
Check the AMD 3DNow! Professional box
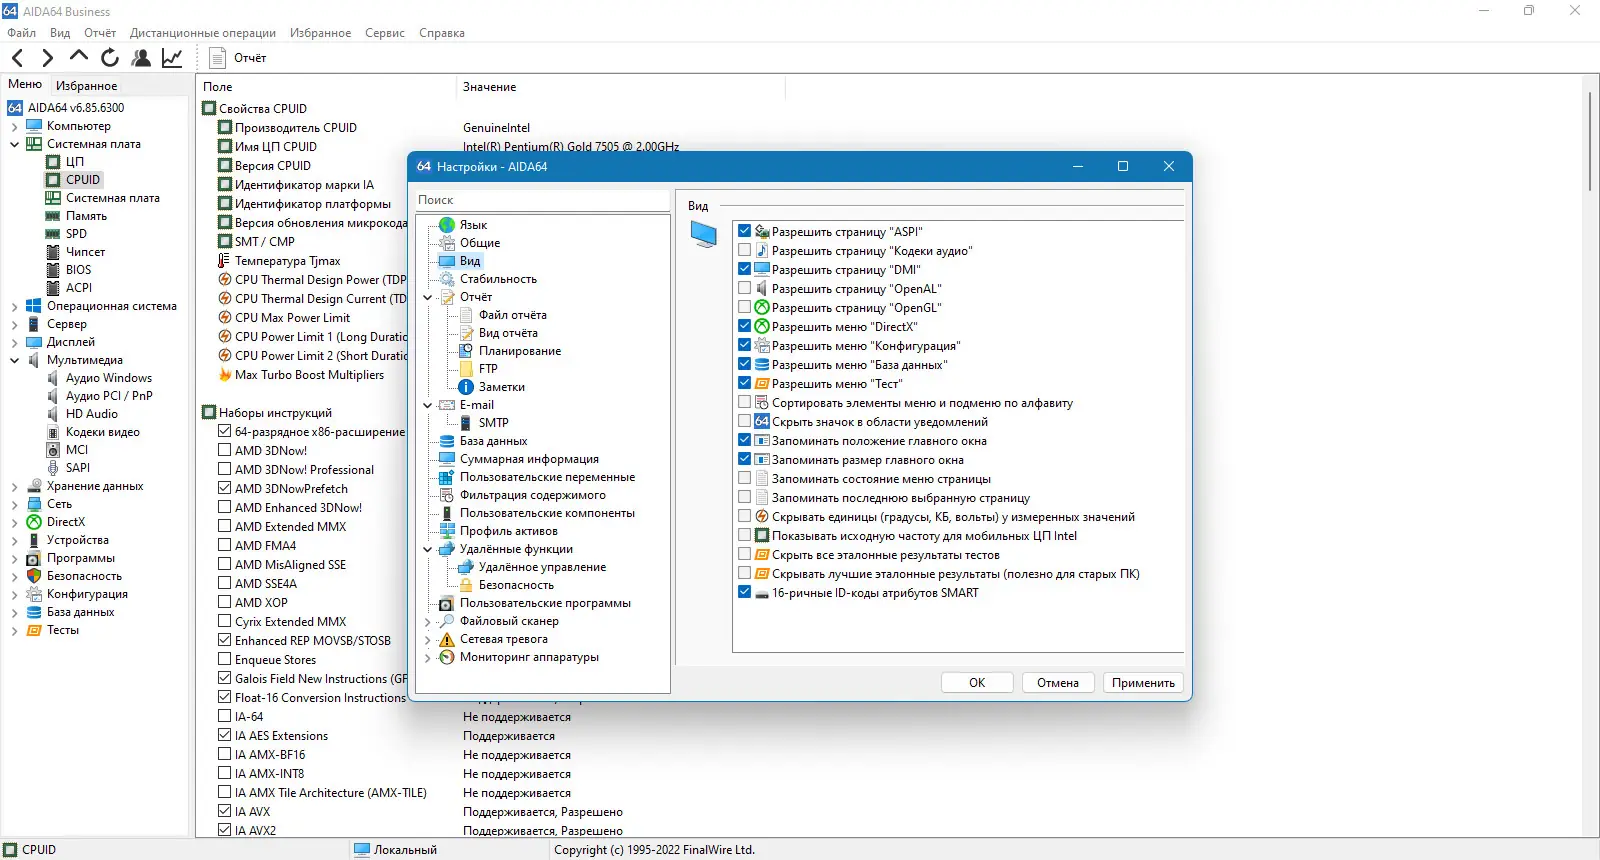225,470
